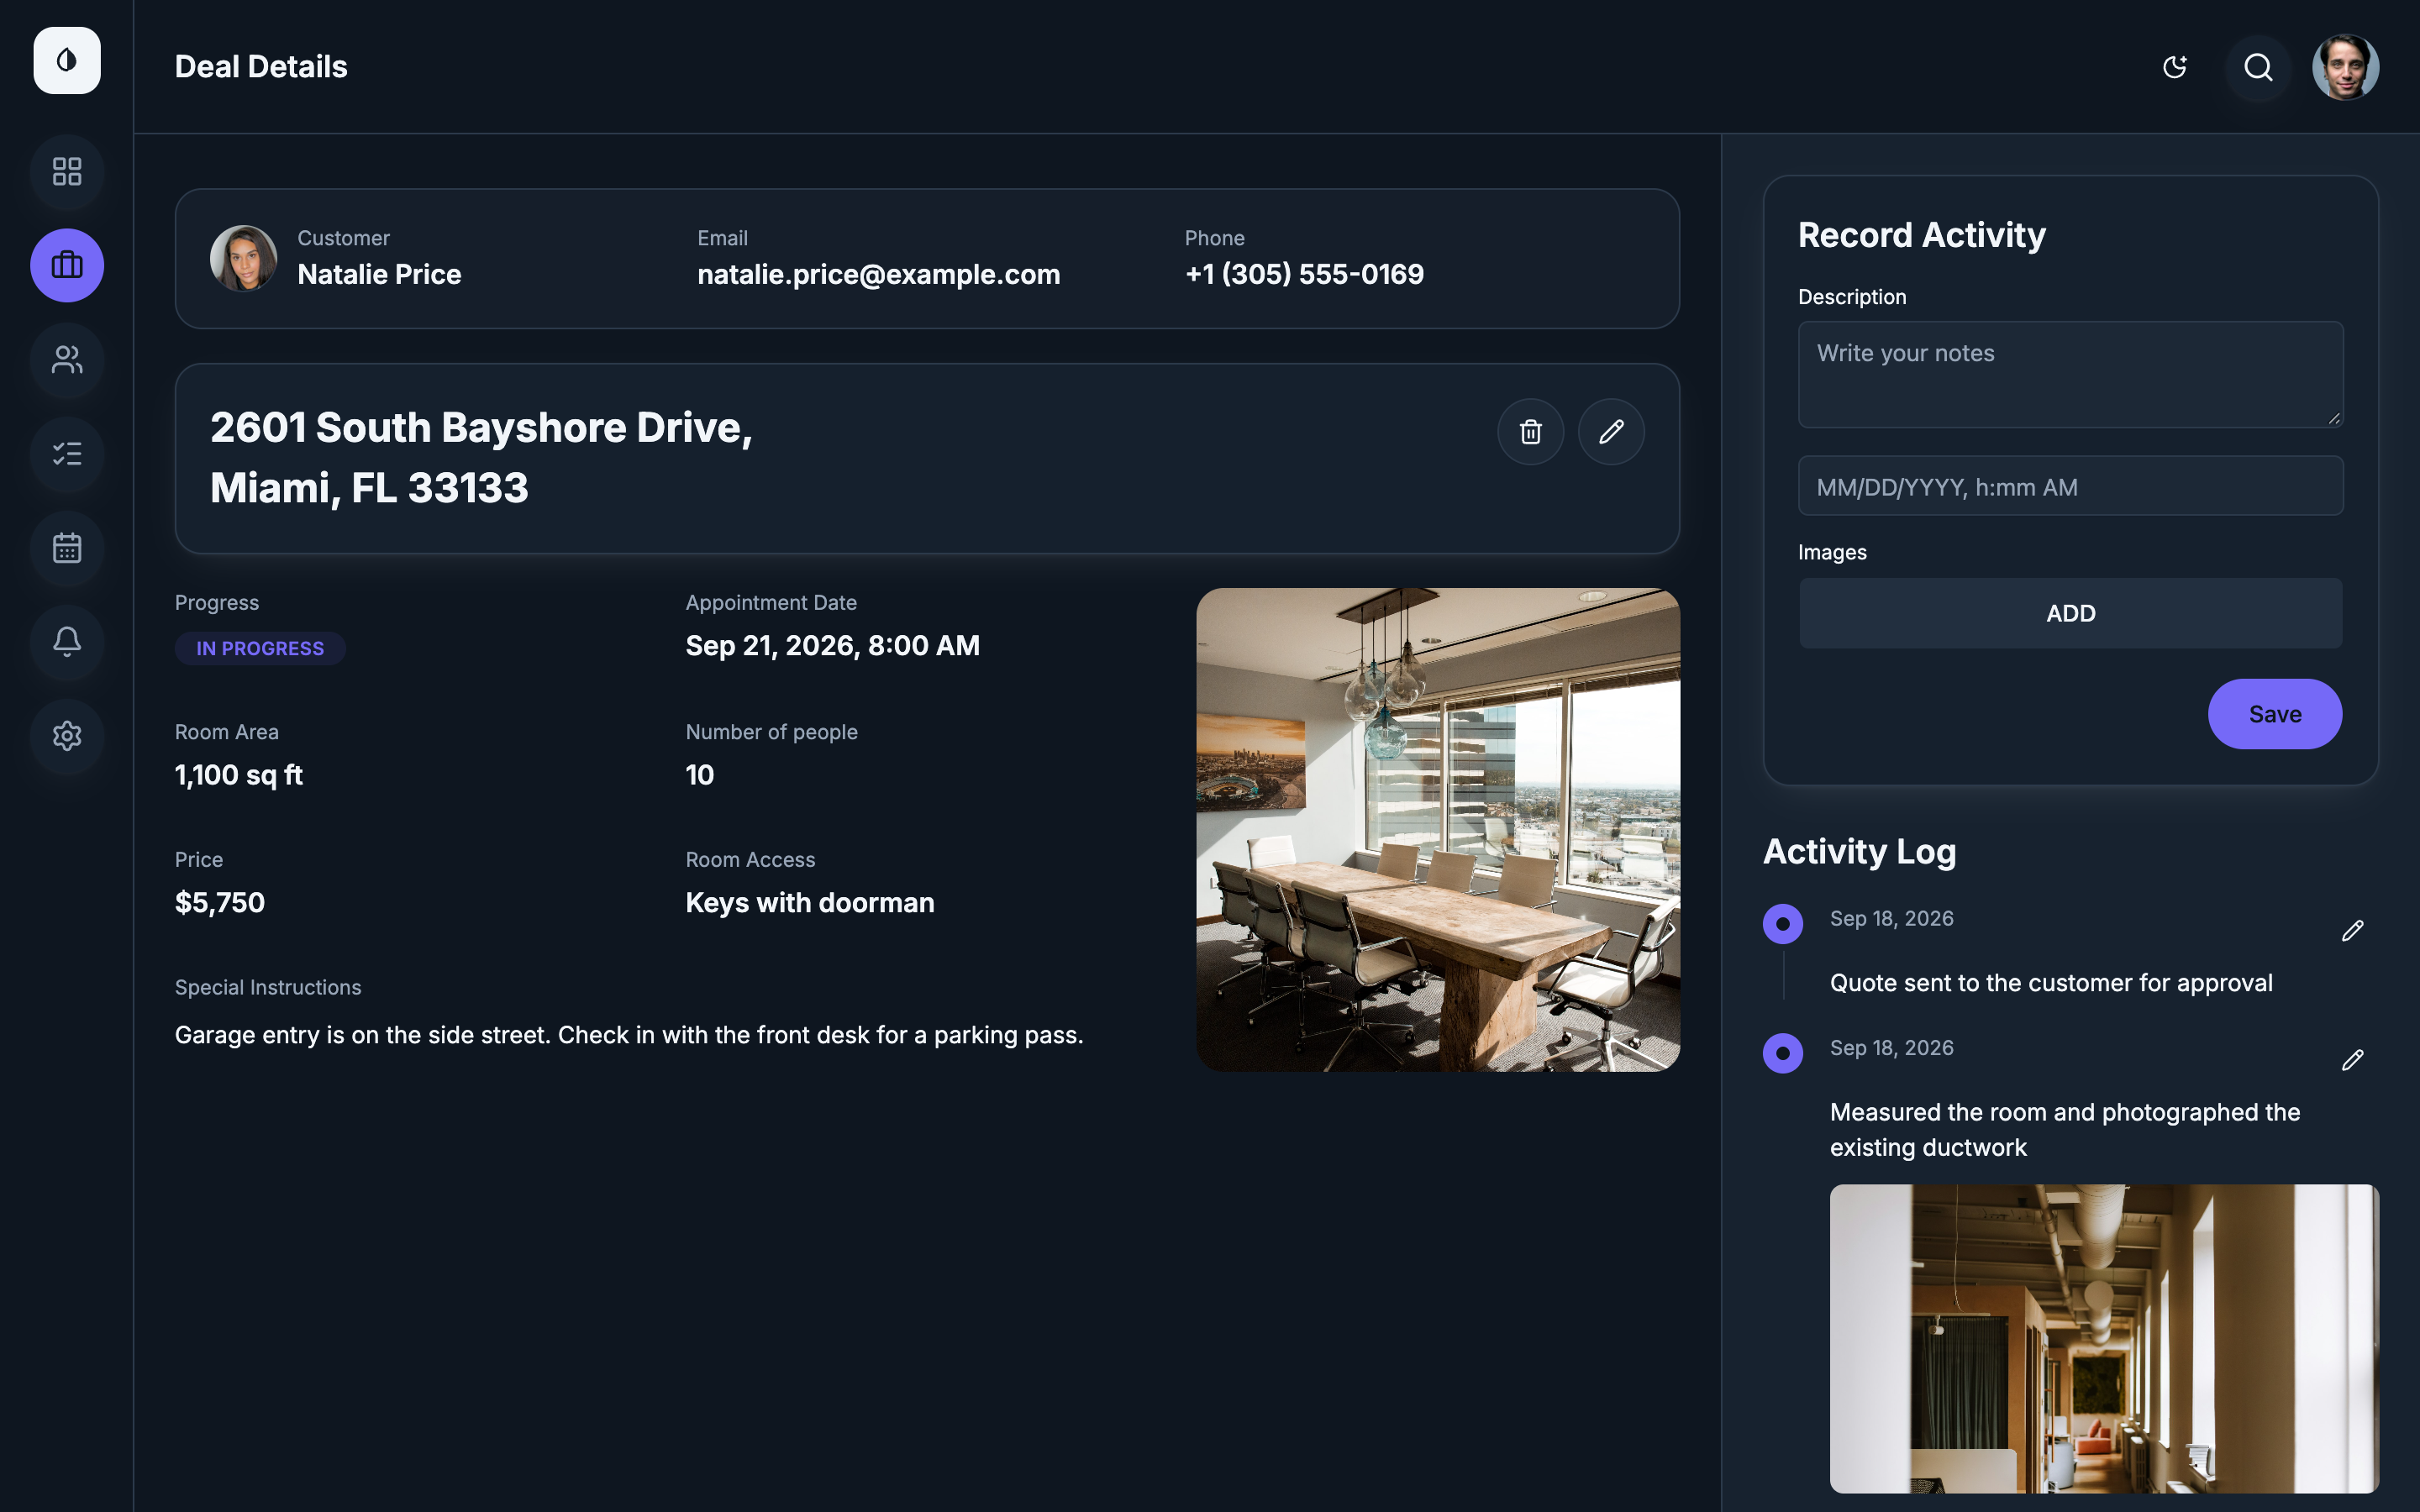
Task: Click the Deal Details page title
Action: point(261,67)
